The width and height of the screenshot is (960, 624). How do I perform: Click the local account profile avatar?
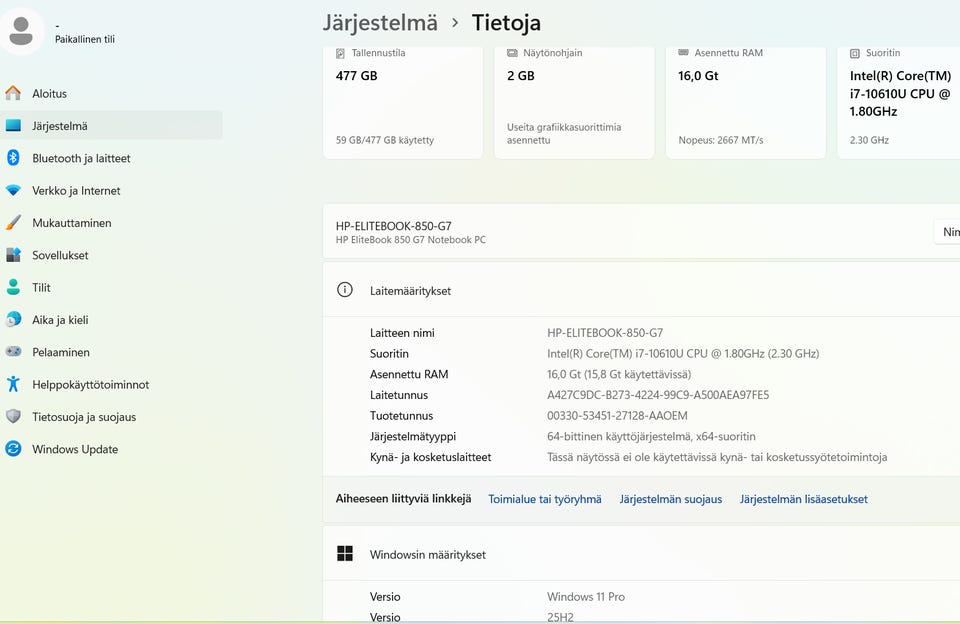pyautogui.click(x=21, y=31)
